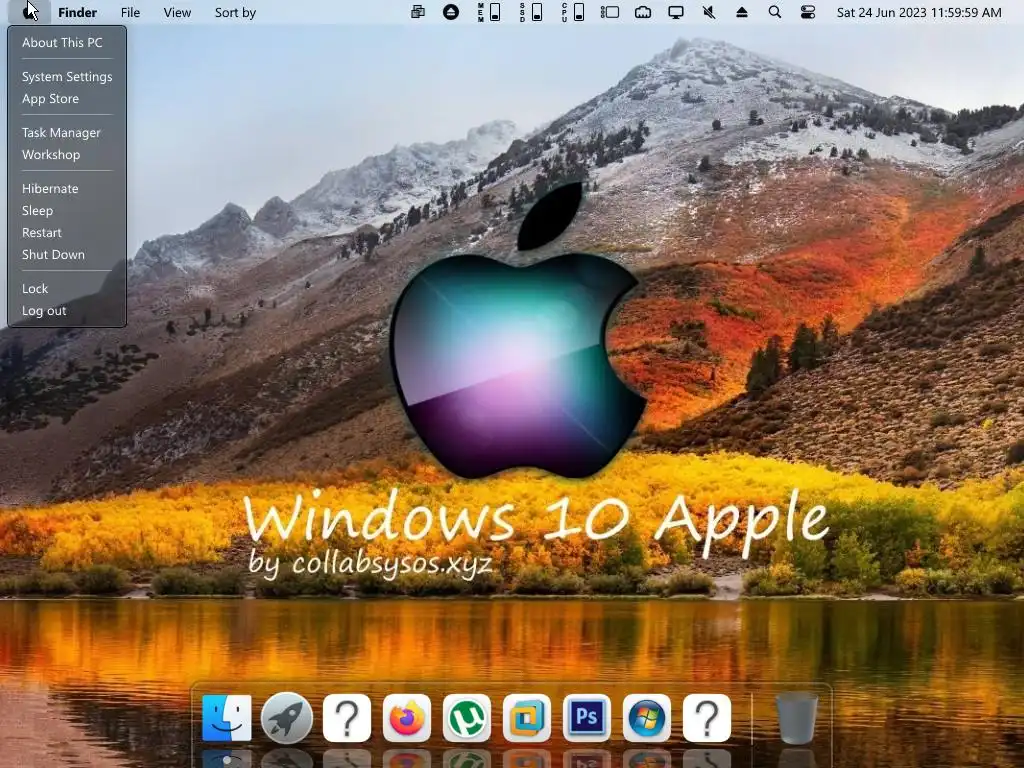Screen dimensions: 1024x768
Task: Open the VMware icon in the dock
Action: [527, 718]
